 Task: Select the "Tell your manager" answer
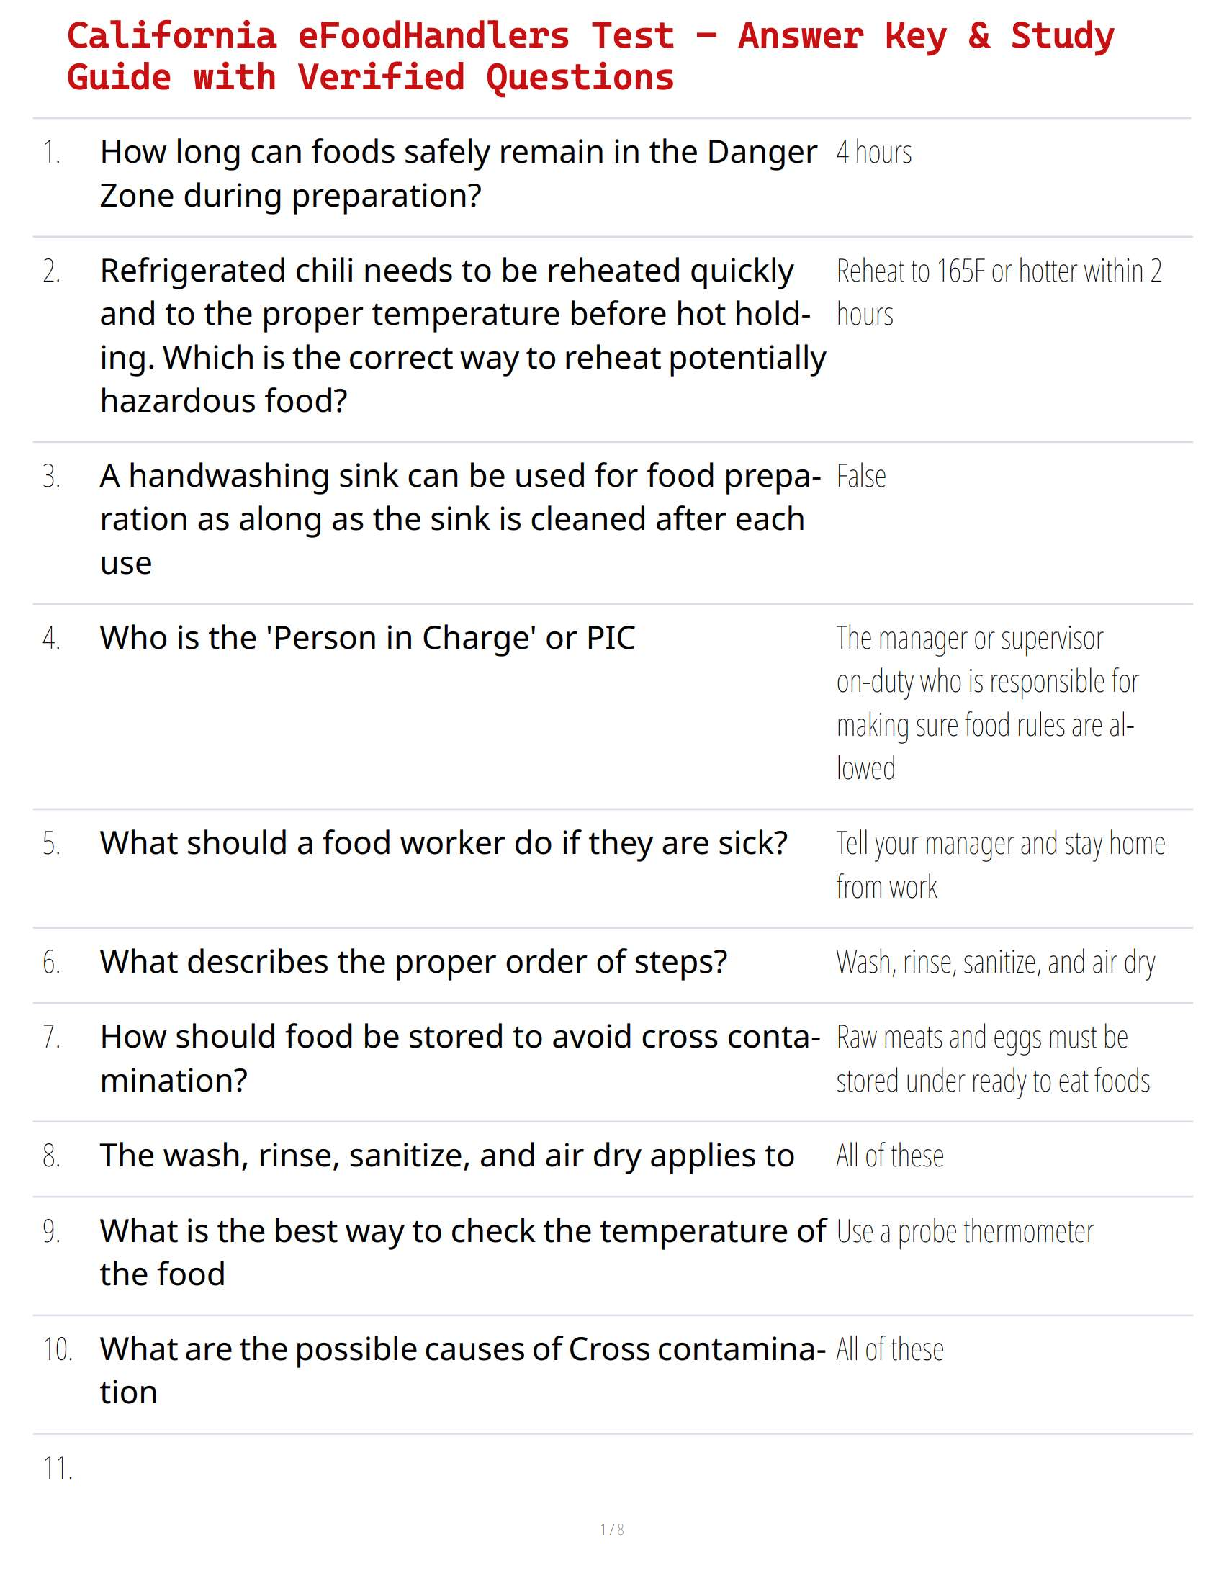click(x=1000, y=865)
